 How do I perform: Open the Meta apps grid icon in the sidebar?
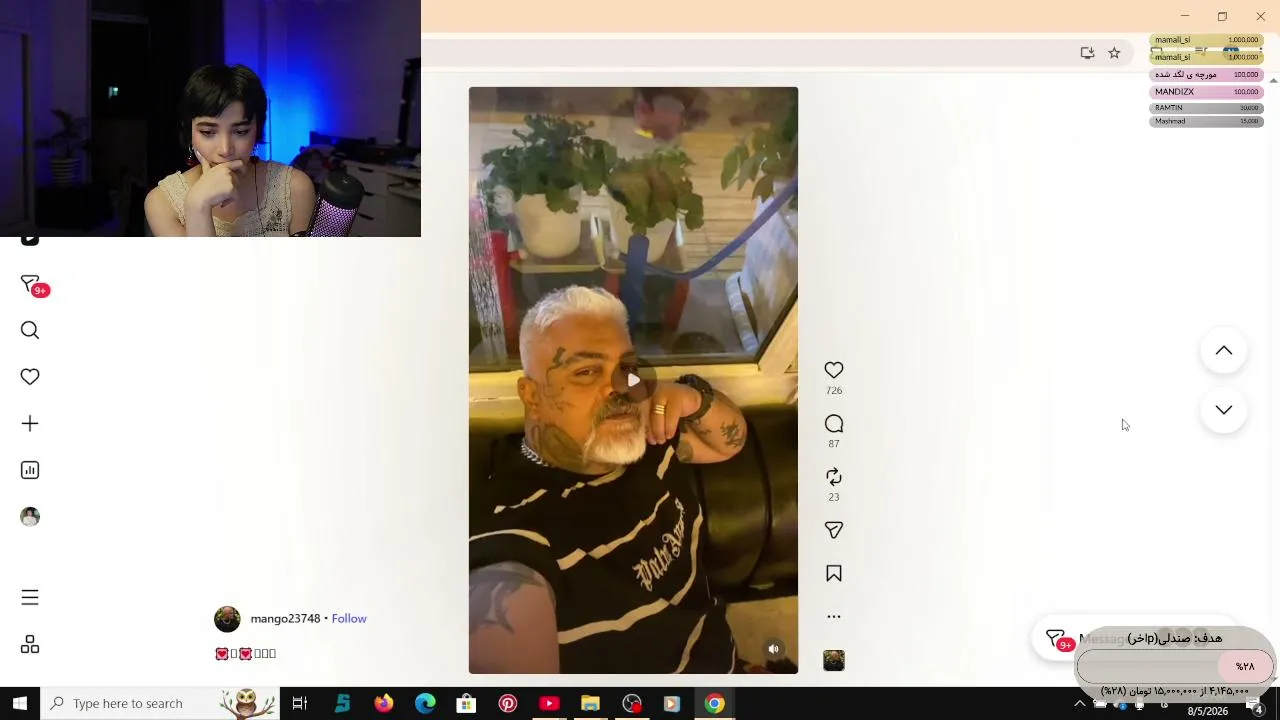[30, 645]
